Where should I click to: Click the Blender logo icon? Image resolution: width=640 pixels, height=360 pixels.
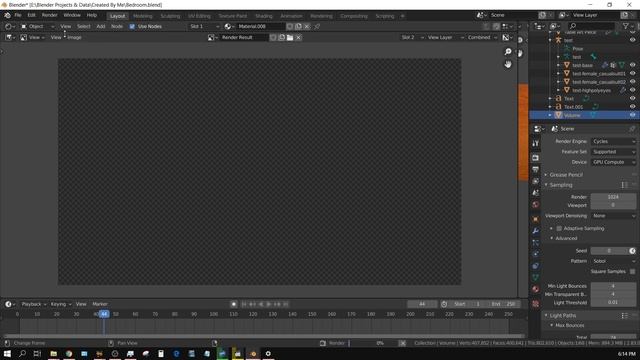7,15
